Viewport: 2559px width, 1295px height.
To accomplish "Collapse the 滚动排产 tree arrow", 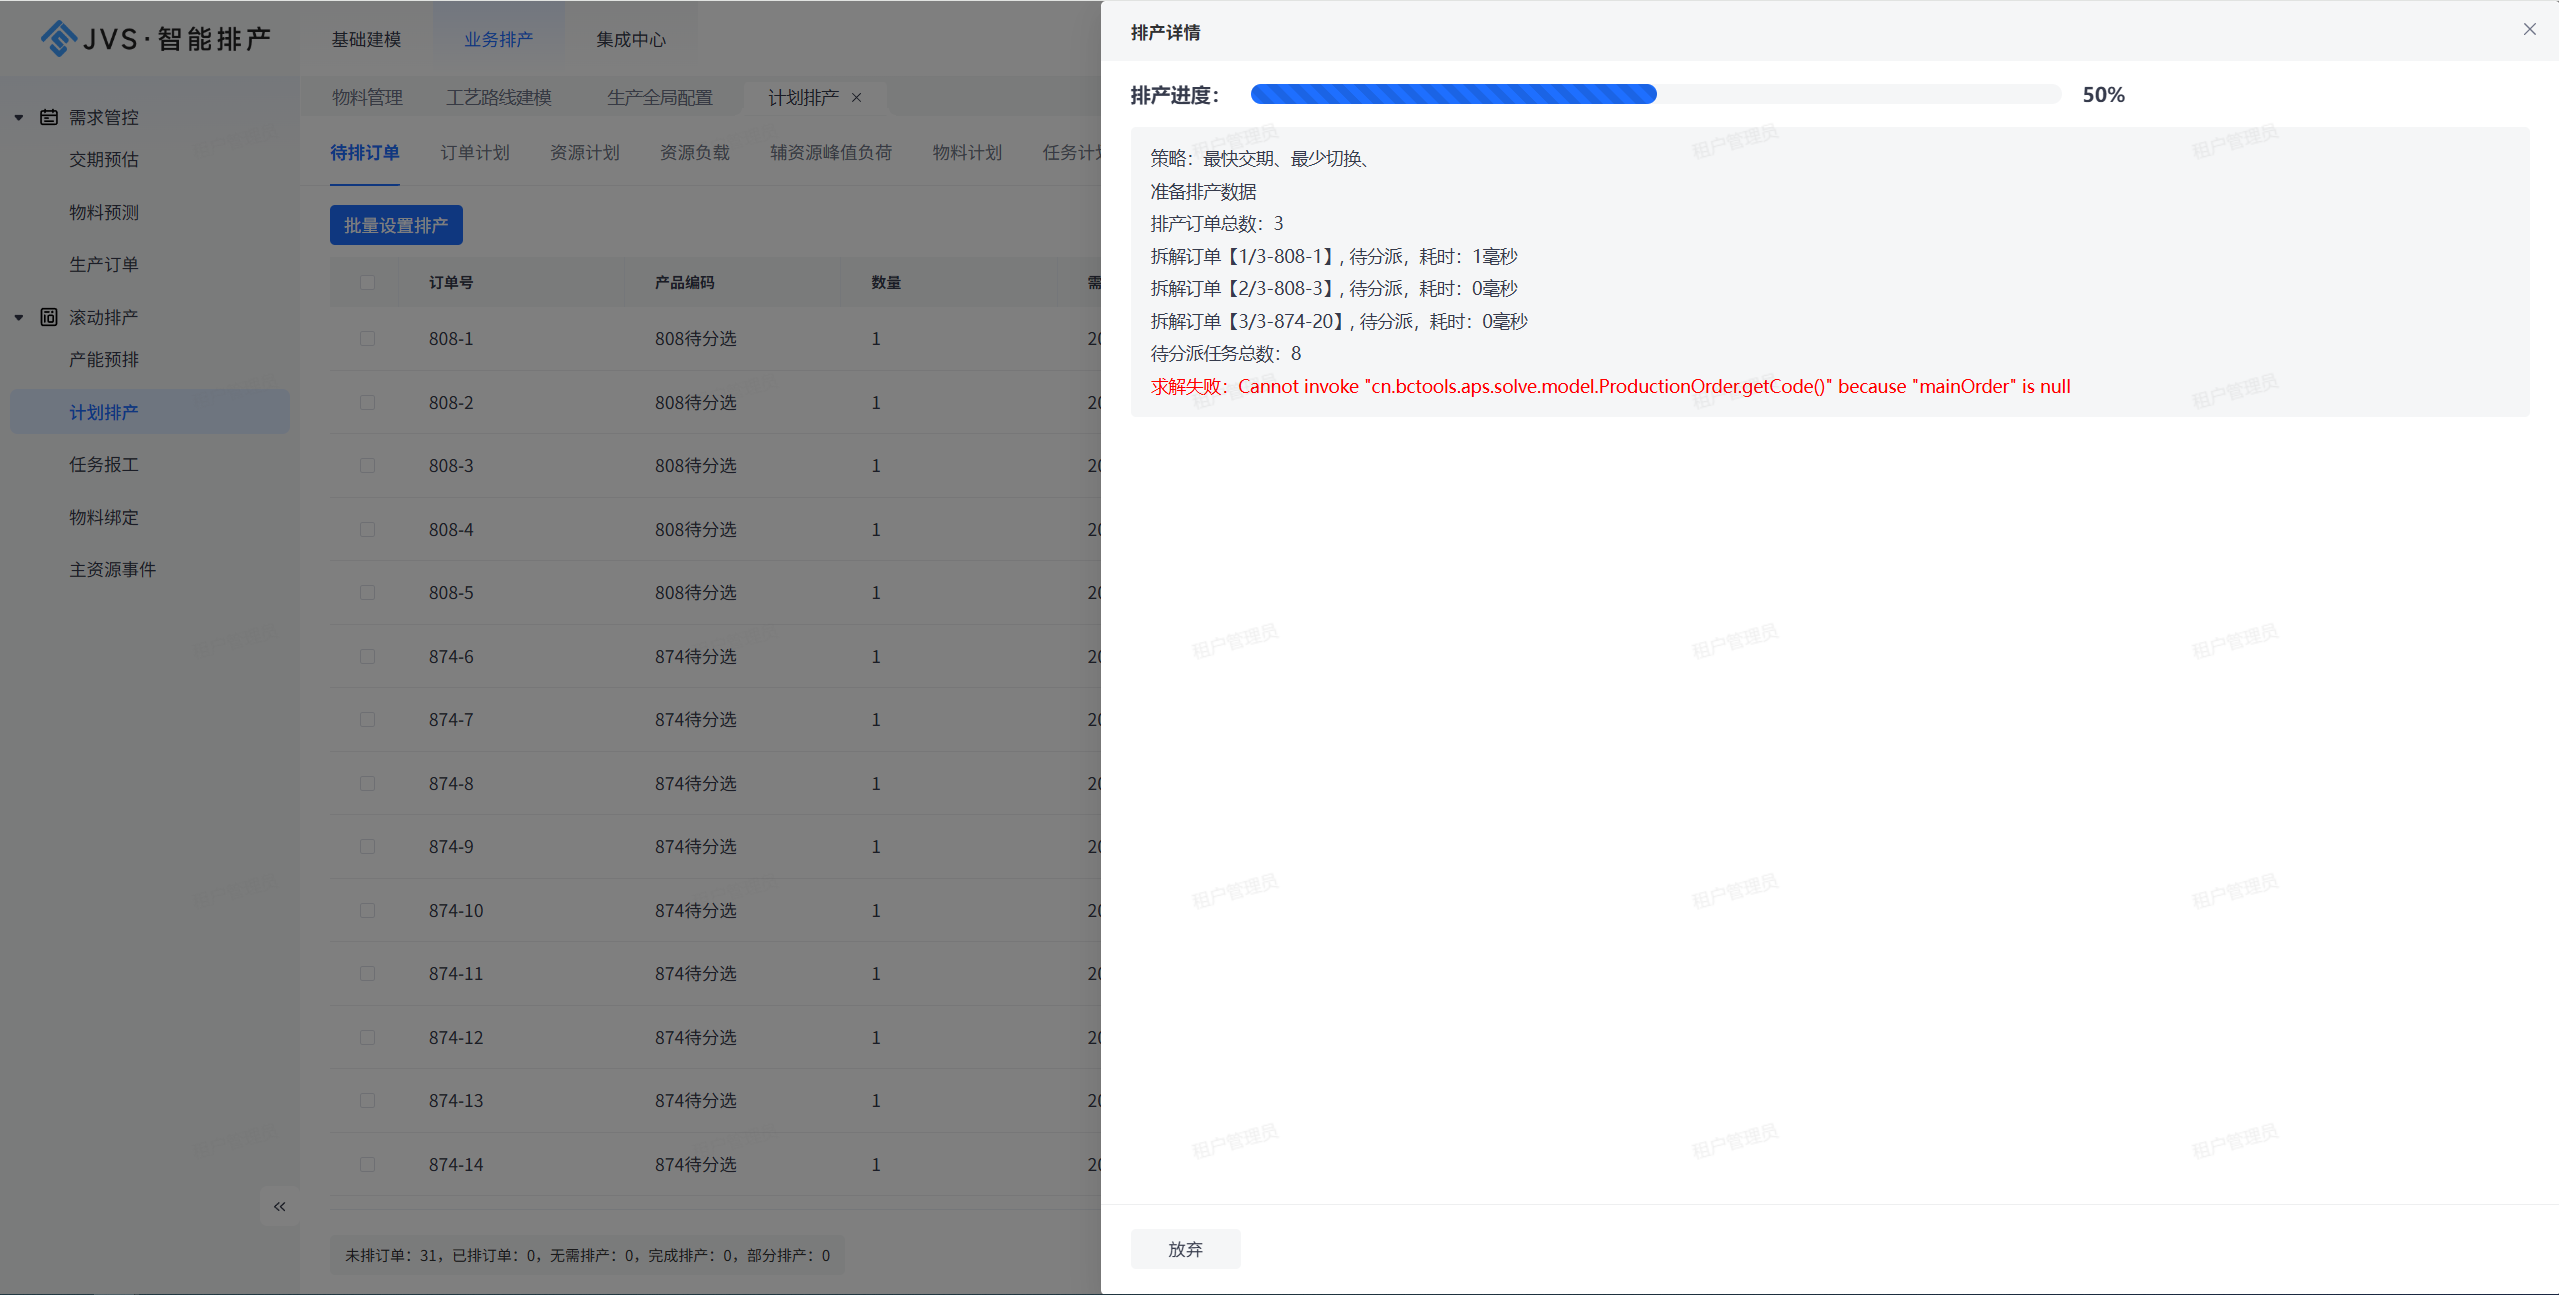I will coord(19,317).
